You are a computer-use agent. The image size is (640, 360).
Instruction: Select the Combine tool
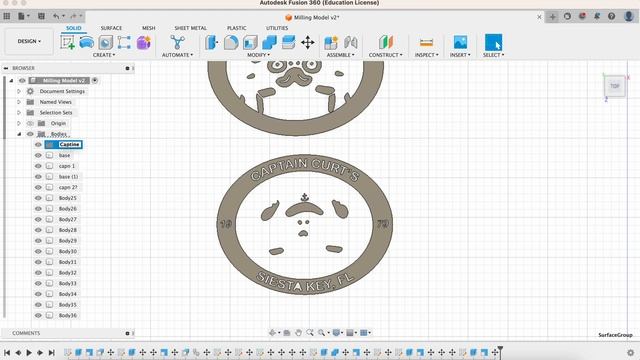pos(269,42)
